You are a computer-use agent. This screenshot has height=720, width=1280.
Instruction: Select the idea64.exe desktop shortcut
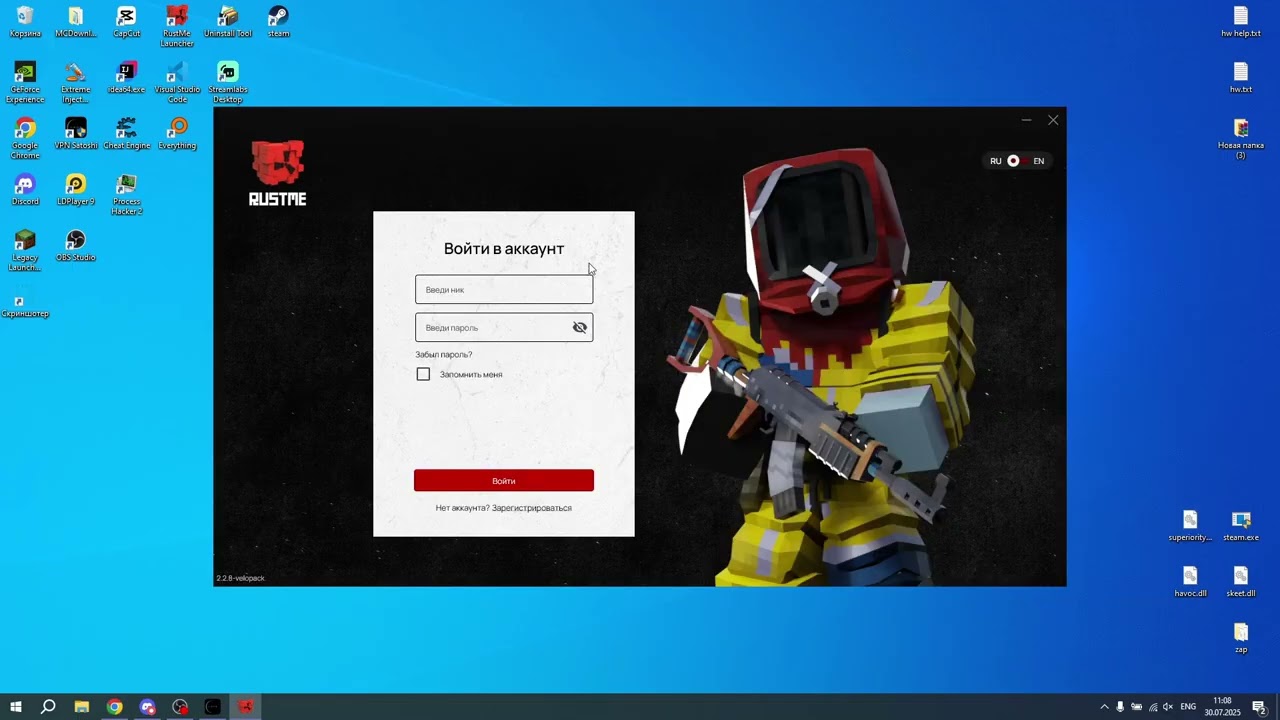126,78
